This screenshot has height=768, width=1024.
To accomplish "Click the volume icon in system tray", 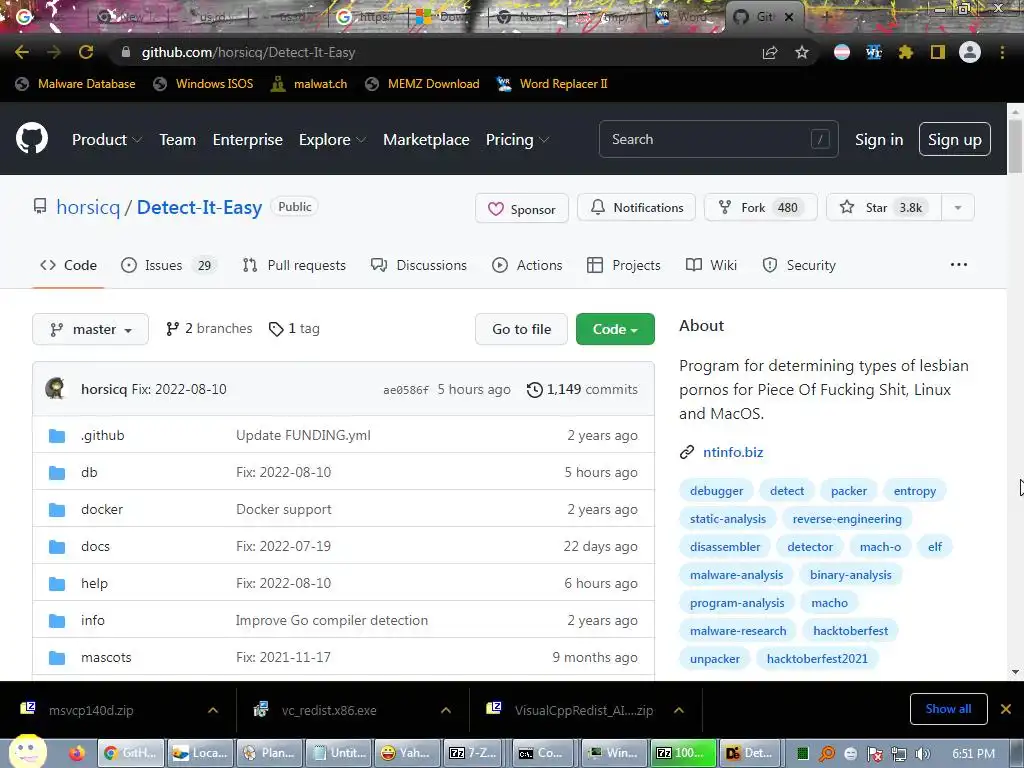I will point(923,754).
